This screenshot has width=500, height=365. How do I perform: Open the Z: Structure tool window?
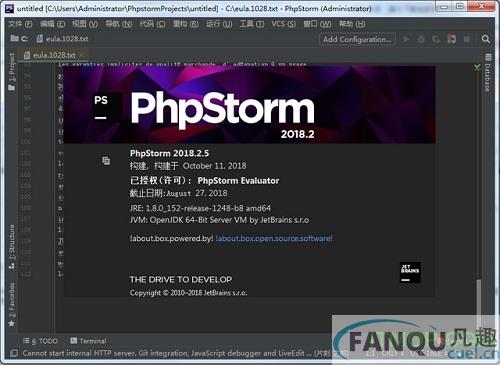point(12,247)
